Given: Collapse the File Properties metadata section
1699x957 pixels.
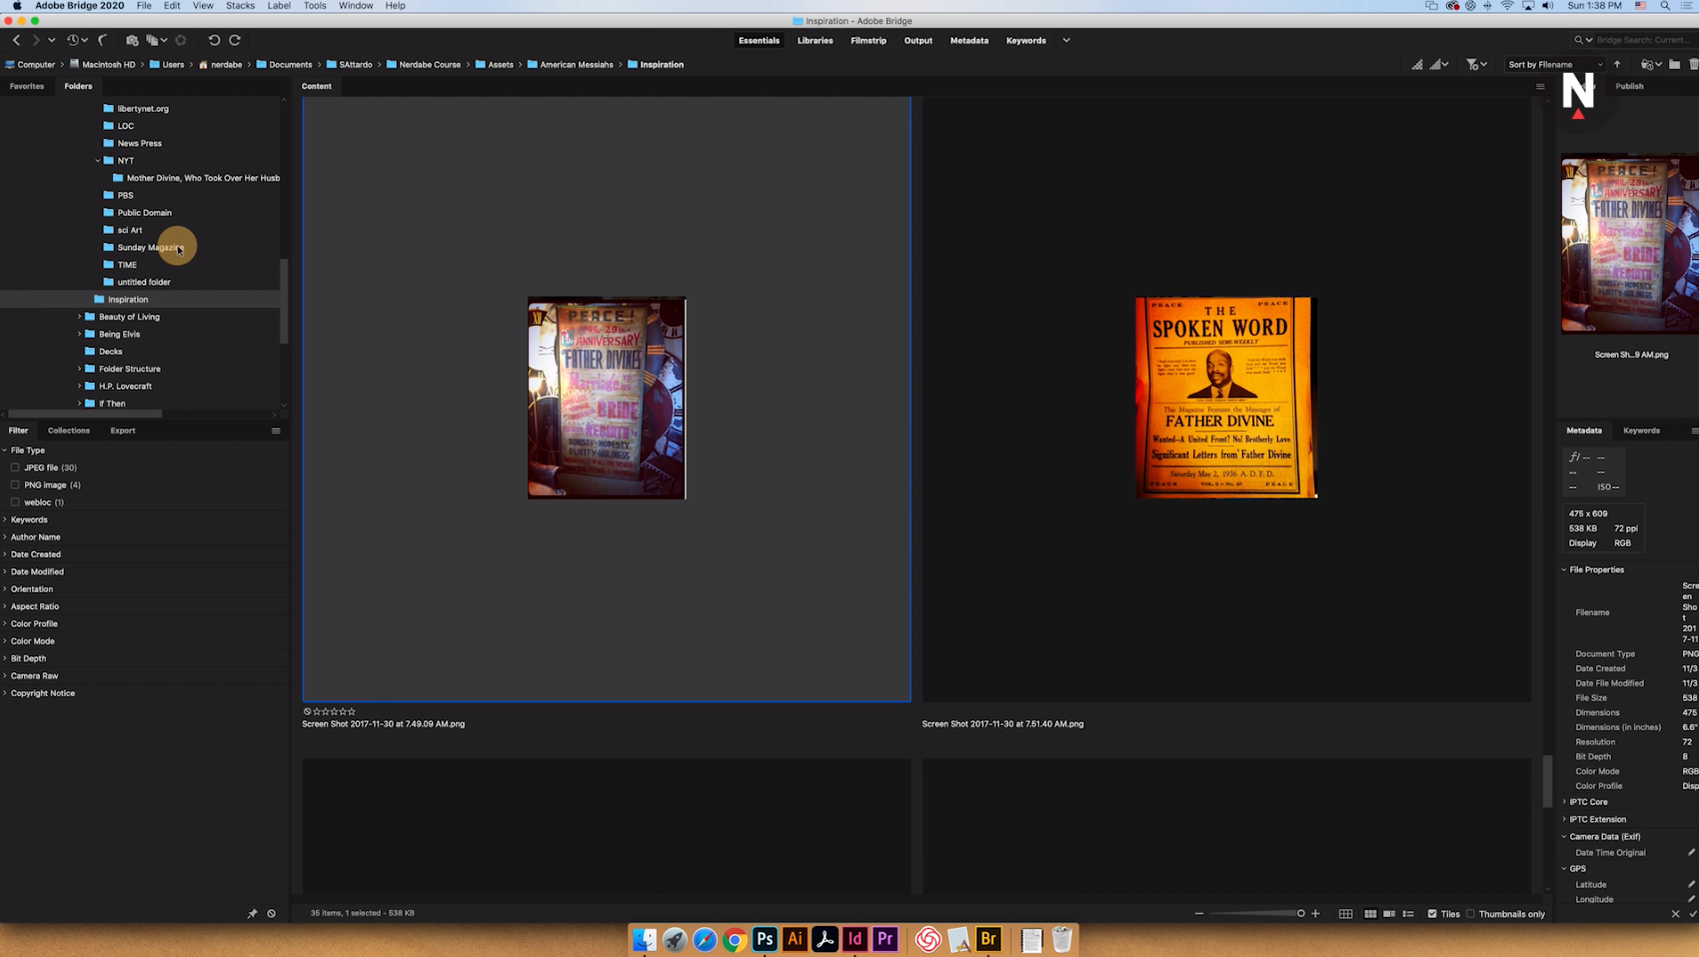Looking at the screenshot, I should [x=1564, y=570].
